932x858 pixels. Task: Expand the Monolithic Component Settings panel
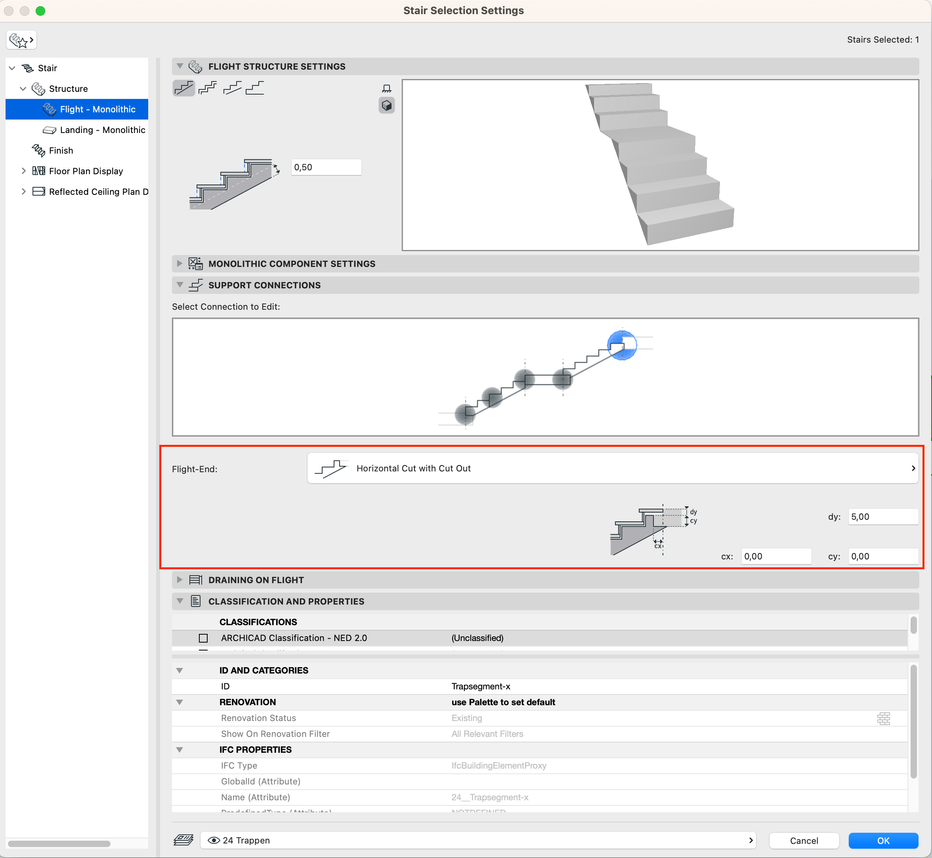click(x=180, y=264)
